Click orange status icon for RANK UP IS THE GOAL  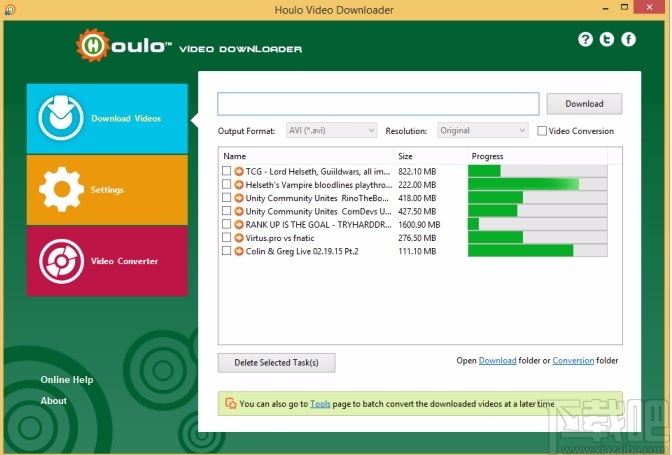click(239, 225)
